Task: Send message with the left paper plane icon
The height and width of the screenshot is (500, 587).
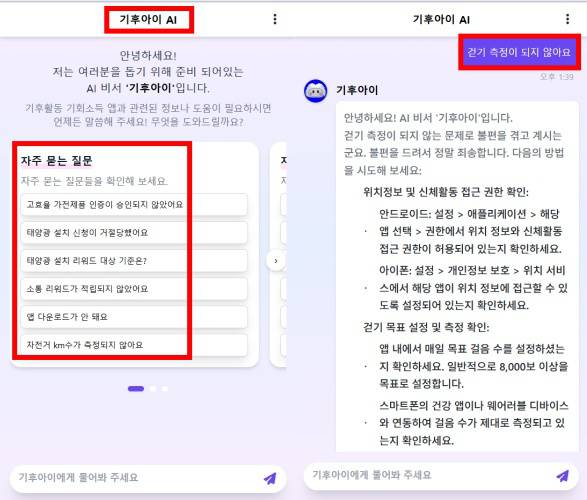Action: point(270,478)
